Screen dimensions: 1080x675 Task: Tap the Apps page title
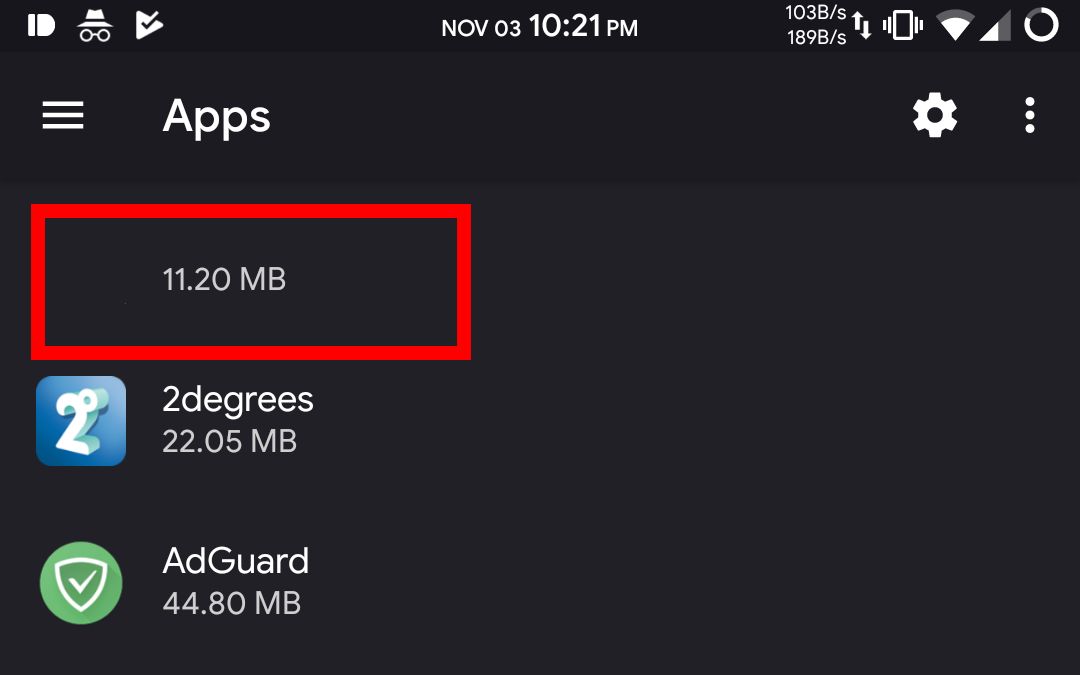pyautogui.click(x=216, y=117)
